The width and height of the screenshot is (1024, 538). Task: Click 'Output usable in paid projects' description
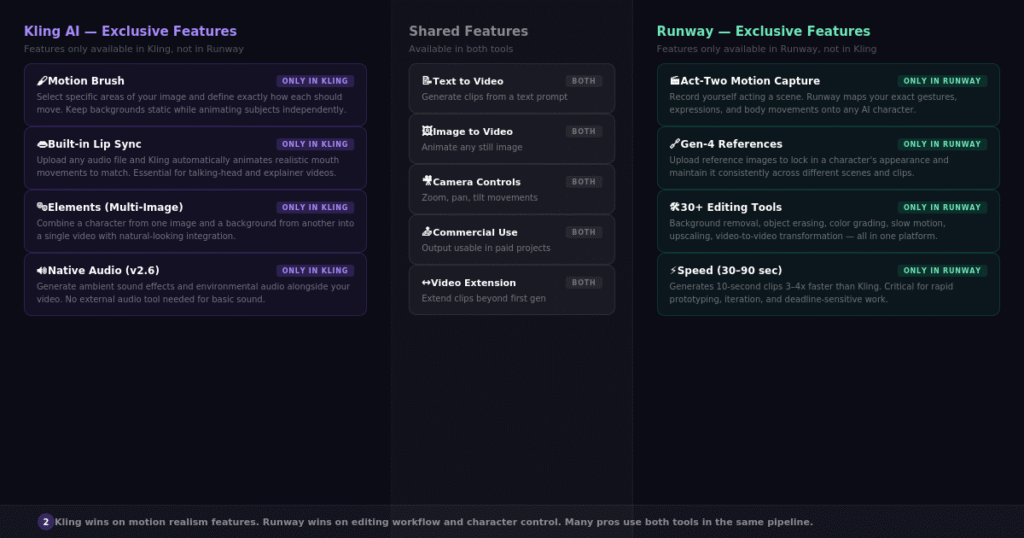coord(486,247)
